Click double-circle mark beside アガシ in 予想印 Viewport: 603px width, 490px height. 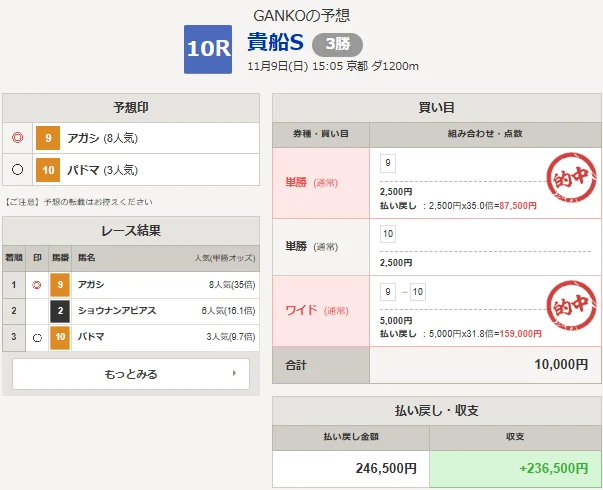coord(17,138)
